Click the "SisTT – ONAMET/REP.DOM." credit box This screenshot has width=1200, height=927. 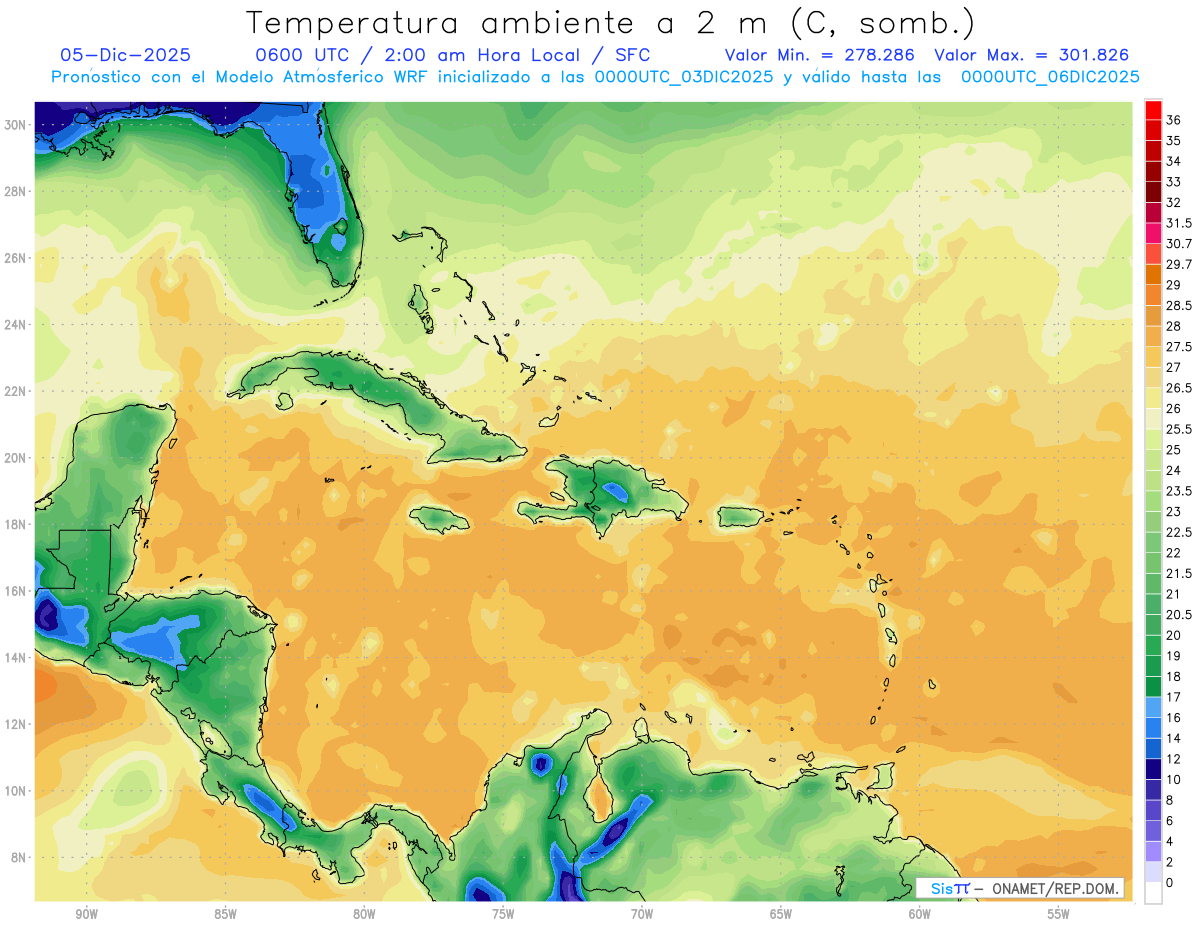(1020, 888)
